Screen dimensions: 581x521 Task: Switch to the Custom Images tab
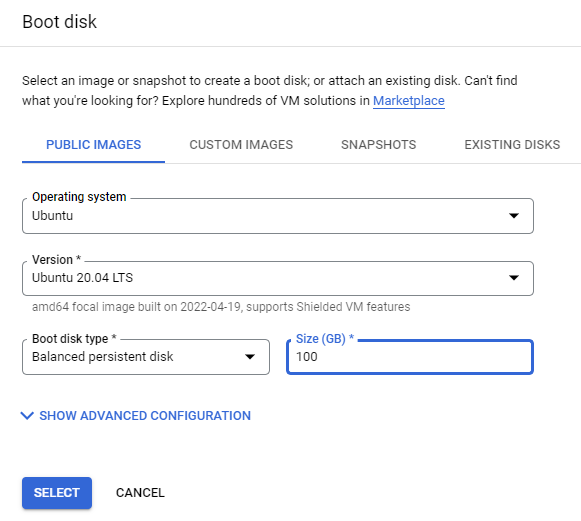pos(241,145)
